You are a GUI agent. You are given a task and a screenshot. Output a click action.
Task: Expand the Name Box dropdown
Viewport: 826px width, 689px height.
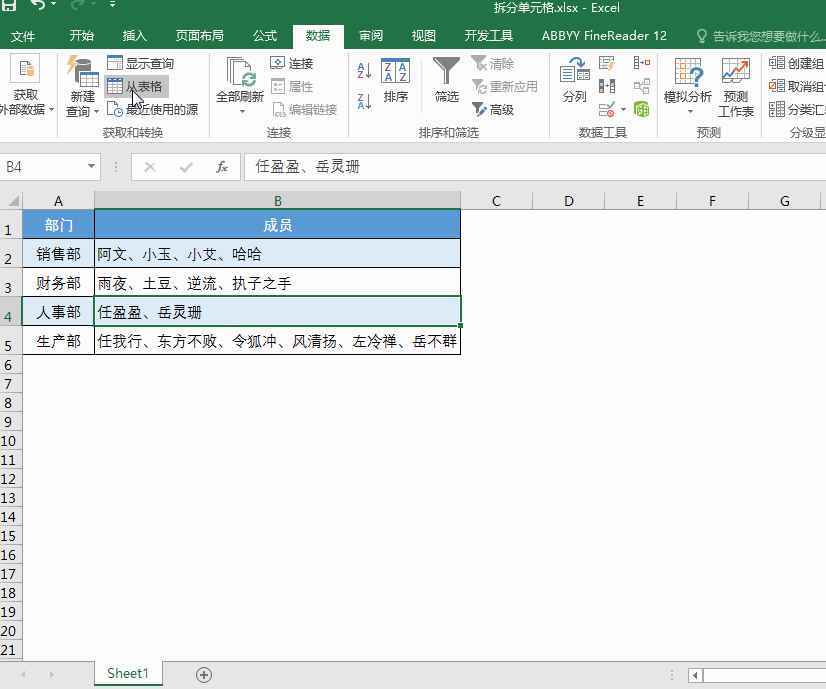[x=92, y=167]
